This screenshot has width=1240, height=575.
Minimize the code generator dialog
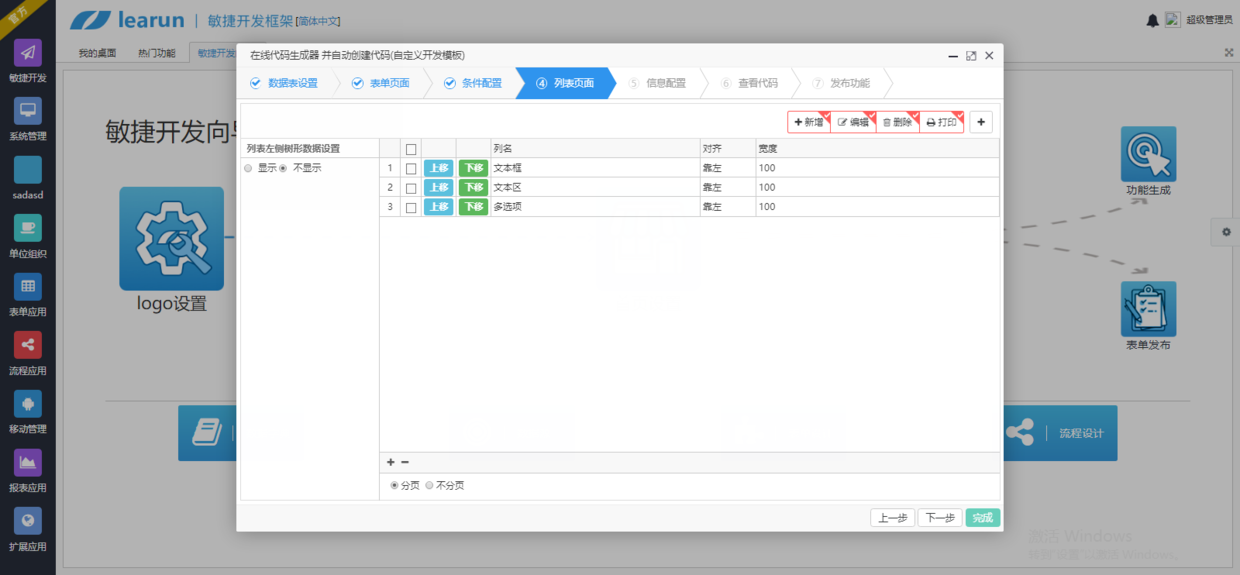953,56
